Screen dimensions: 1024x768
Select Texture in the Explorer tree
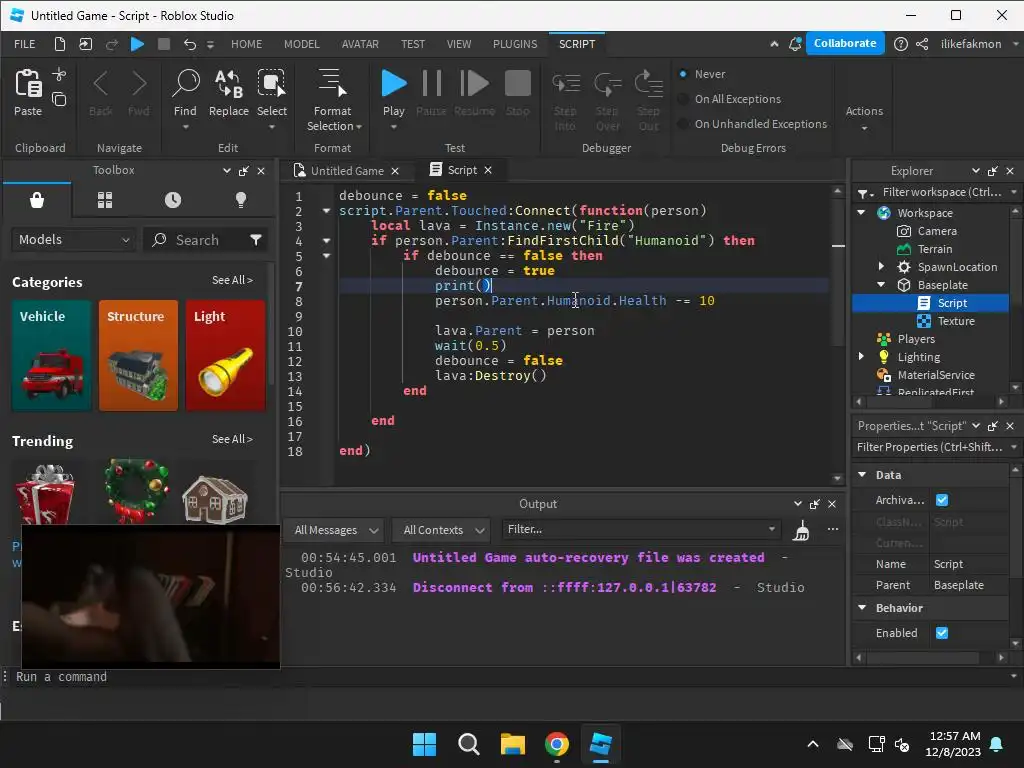[955, 321]
